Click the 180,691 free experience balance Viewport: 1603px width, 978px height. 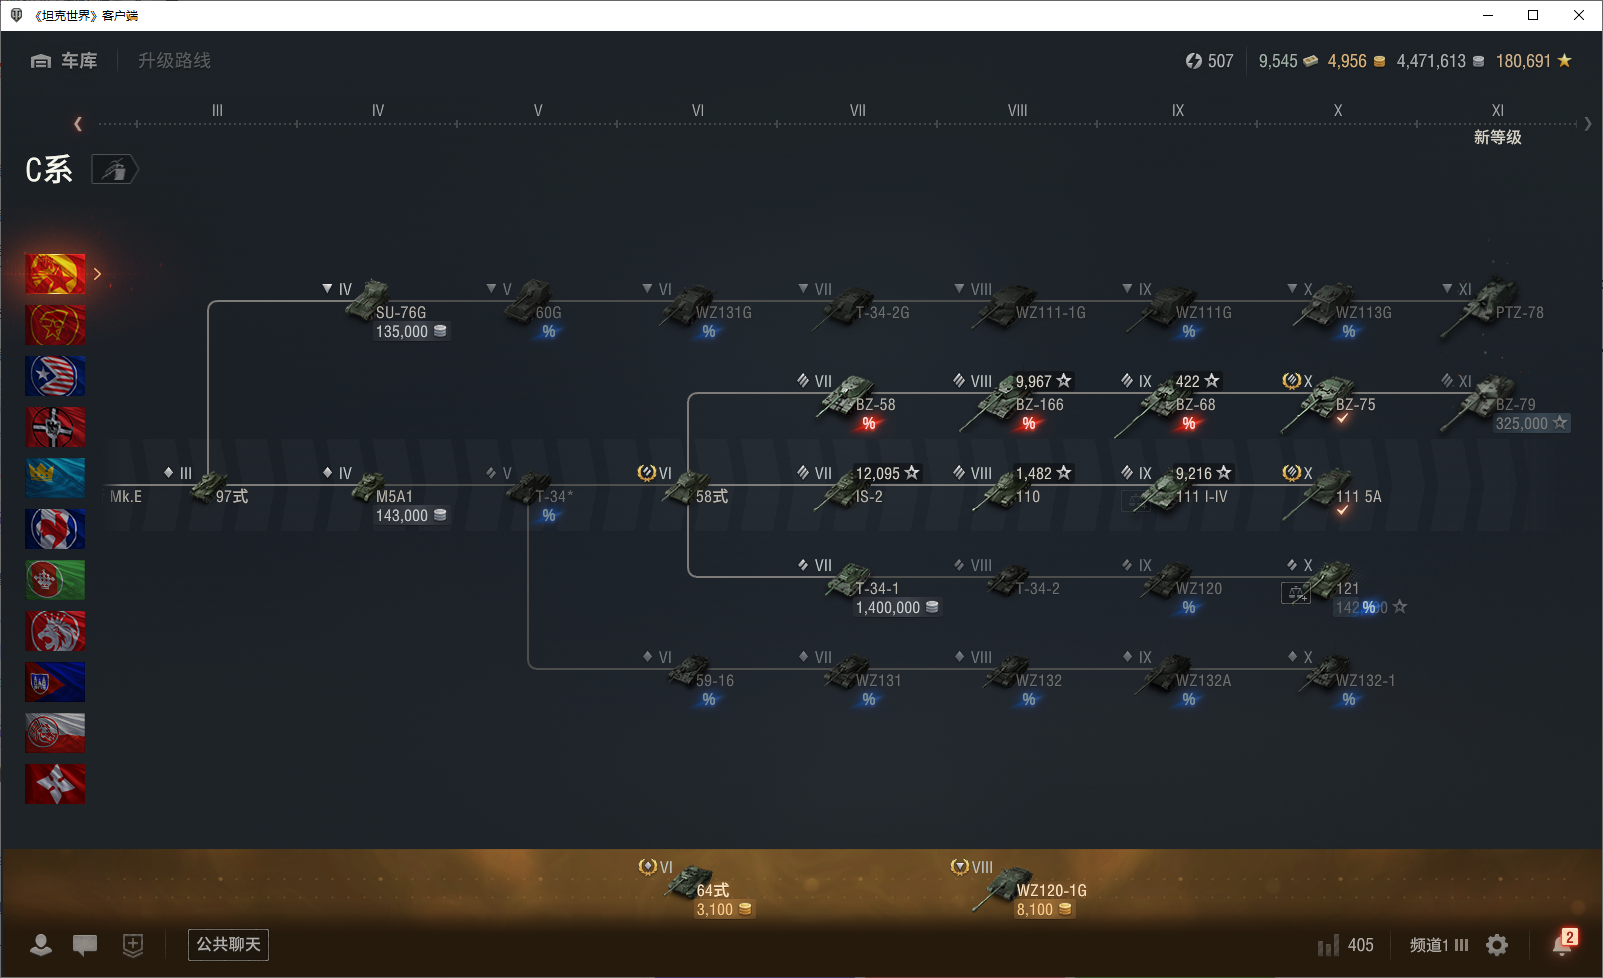[x=1533, y=61]
